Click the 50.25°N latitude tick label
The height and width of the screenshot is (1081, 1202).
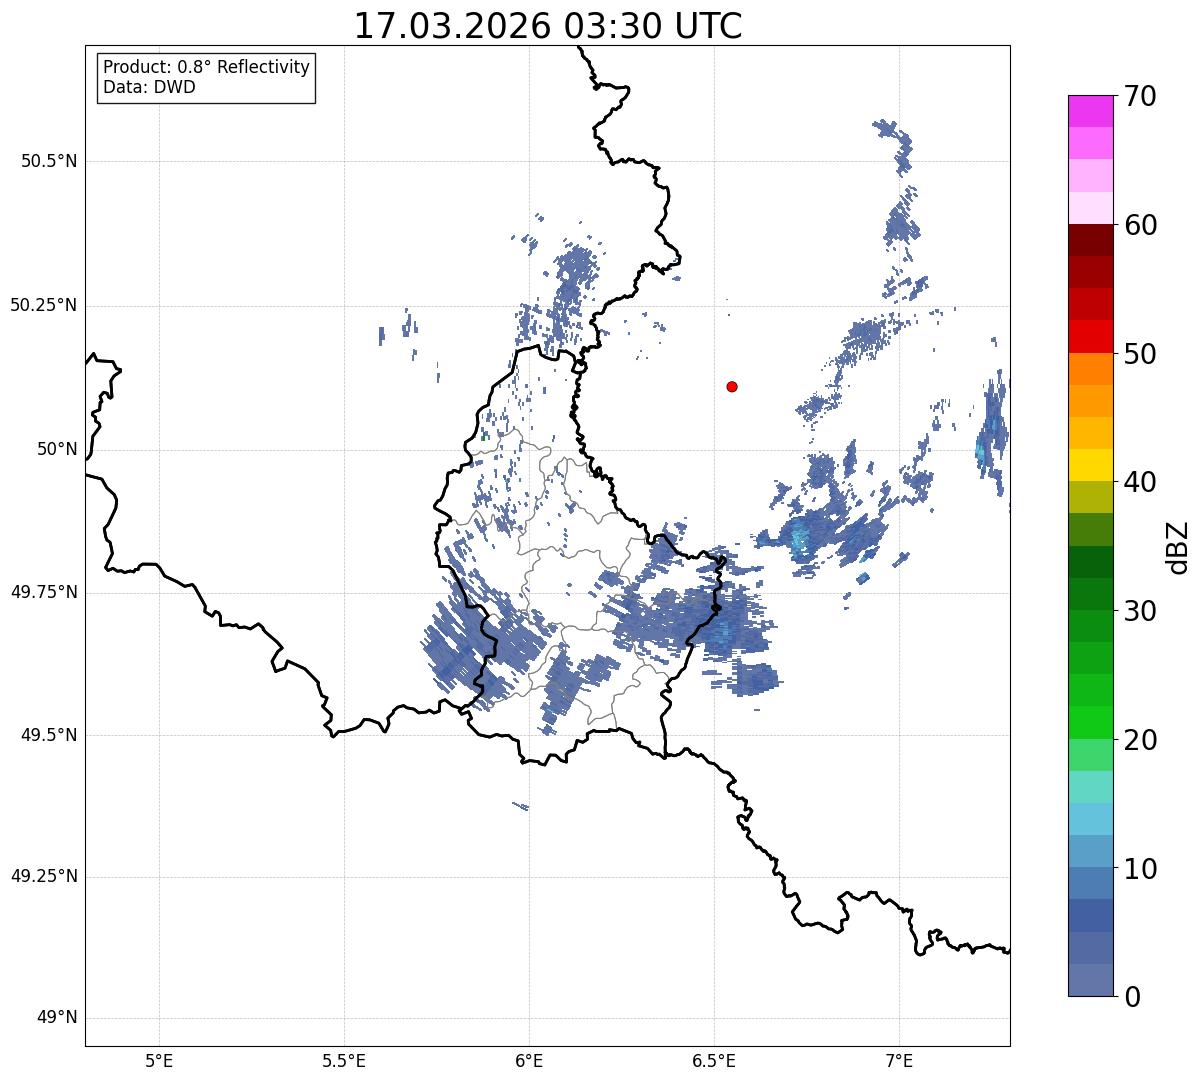(44, 305)
